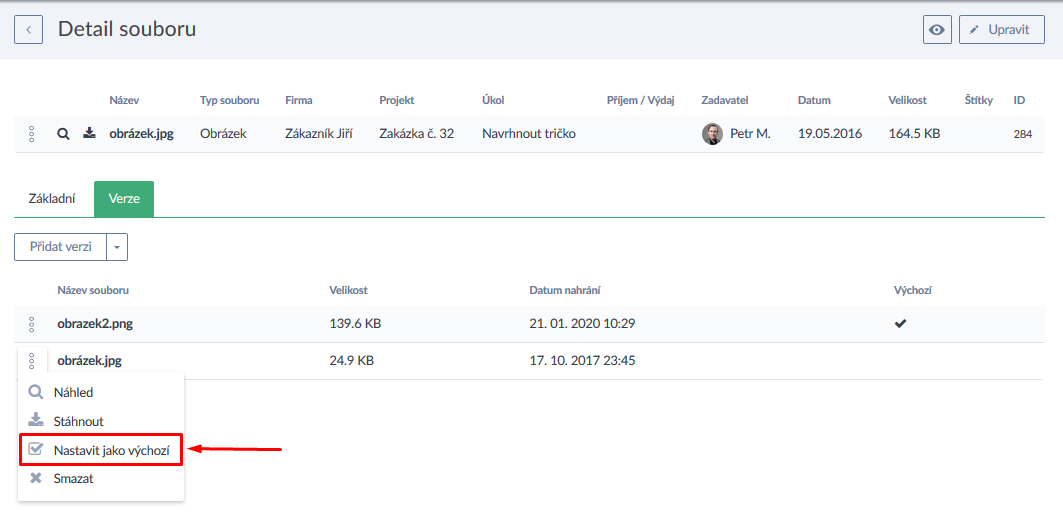Click magnifier preview icon in file row
This screenshot has height=519, width=1063.
[x=63, y=134]
